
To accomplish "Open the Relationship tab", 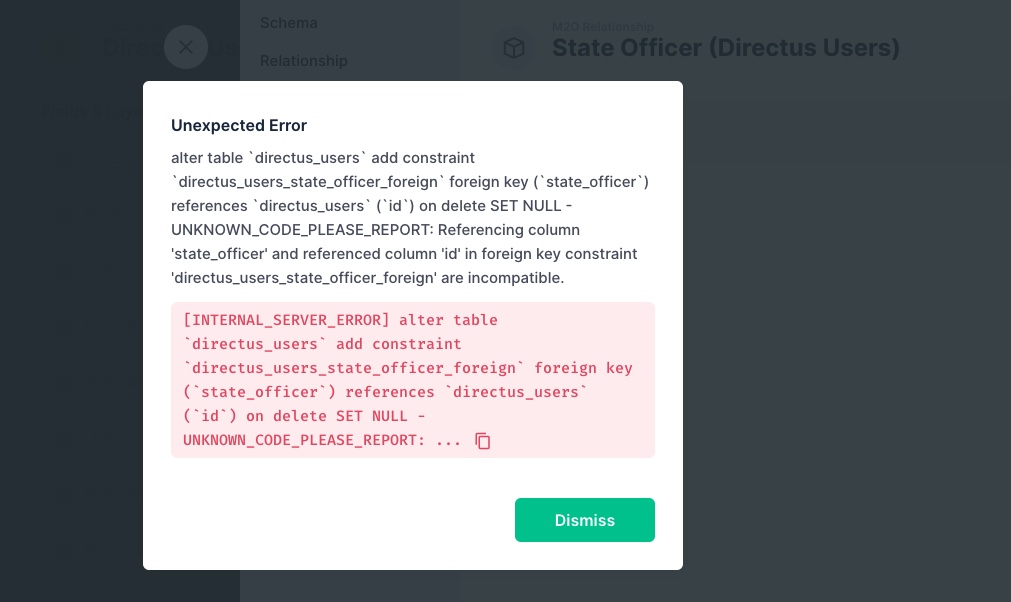I will click(x=303, y=61).
